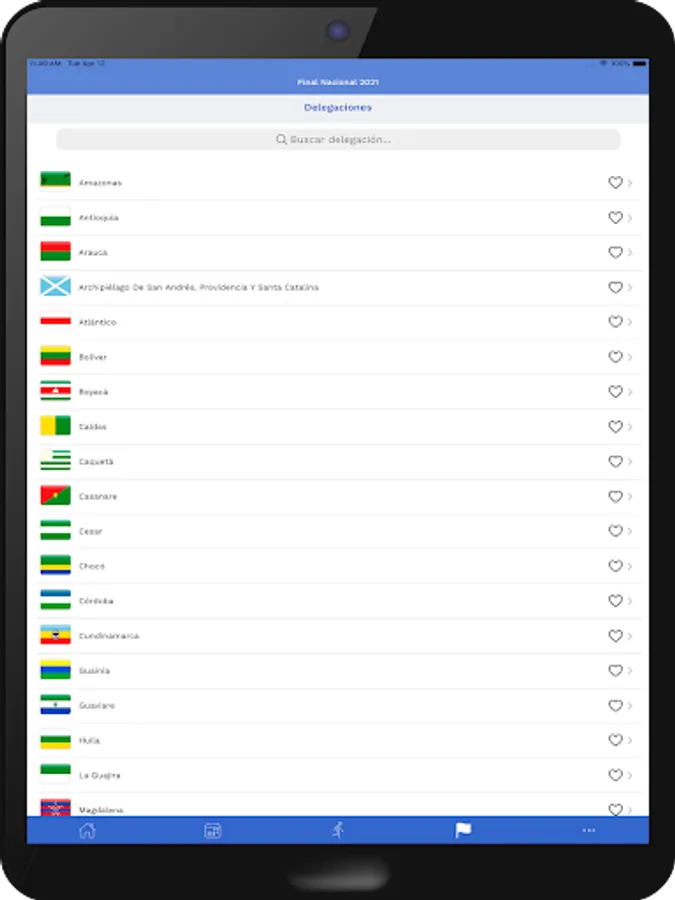Toggle favorite heart for Boyacá
Viewport: 675px width, 900px height.
(615, 392)
